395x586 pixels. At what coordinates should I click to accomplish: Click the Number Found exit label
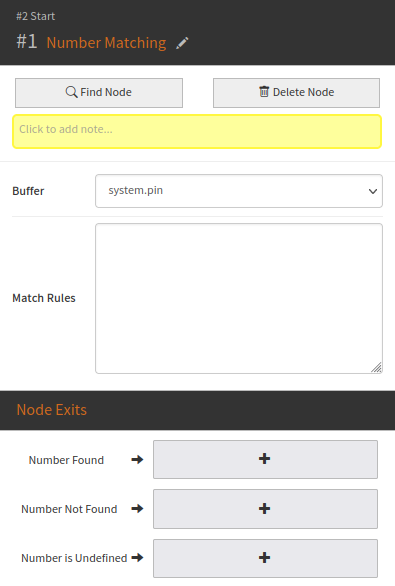pyautogui.click(x=66, y=460)
